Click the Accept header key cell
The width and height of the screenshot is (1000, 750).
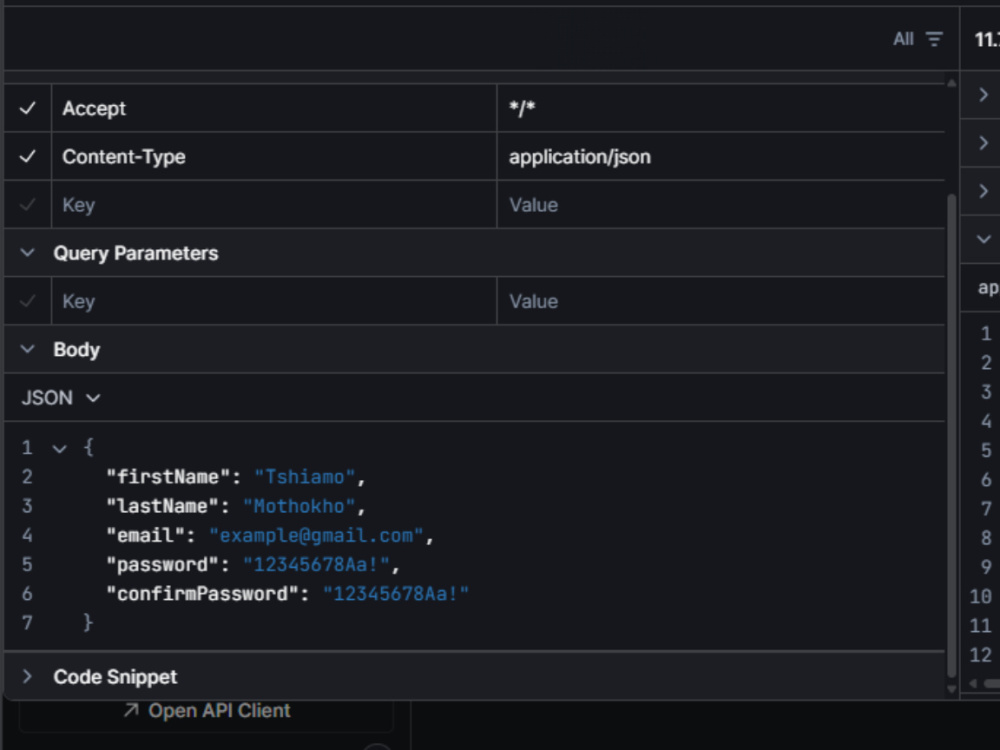[x=274, y=108]
